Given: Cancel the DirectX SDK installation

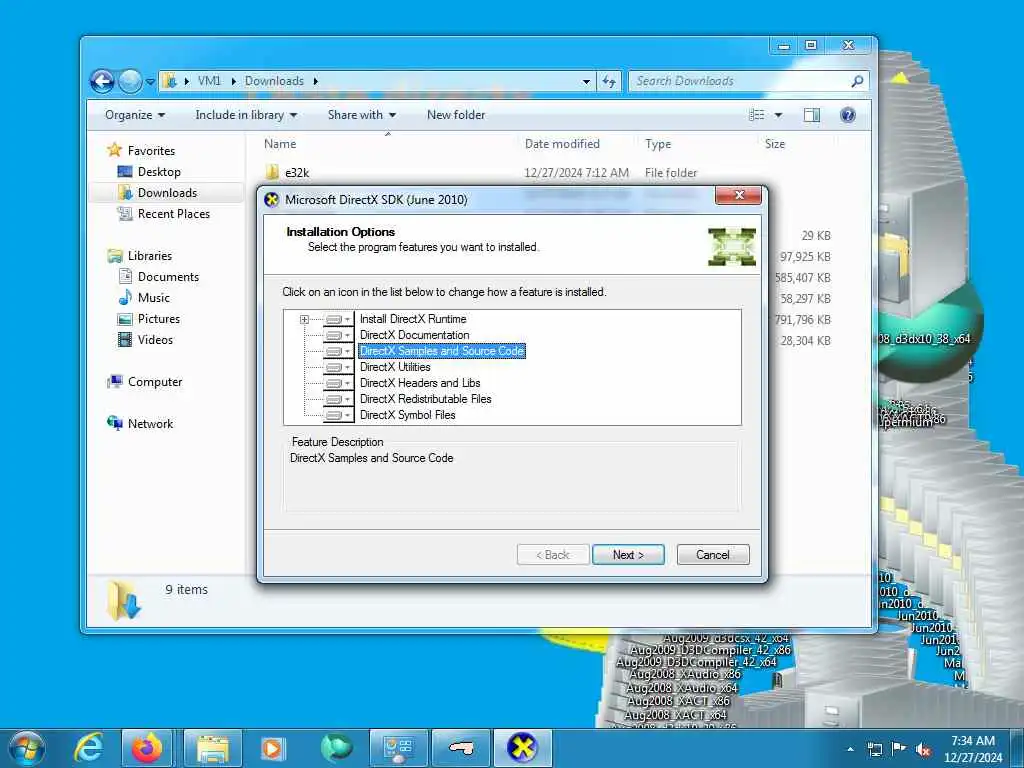Looking at the screenshot, I should (x=712, y=554).
